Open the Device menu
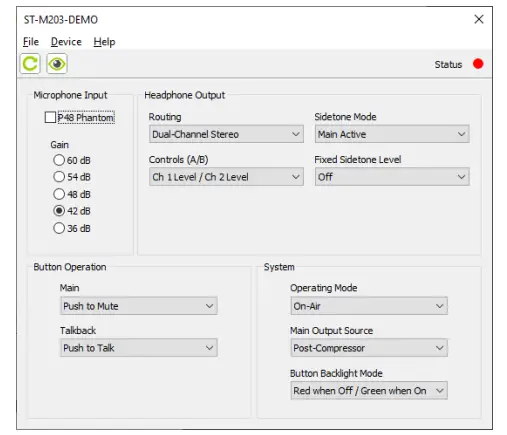Screen dimensions: 507x435 66,42
